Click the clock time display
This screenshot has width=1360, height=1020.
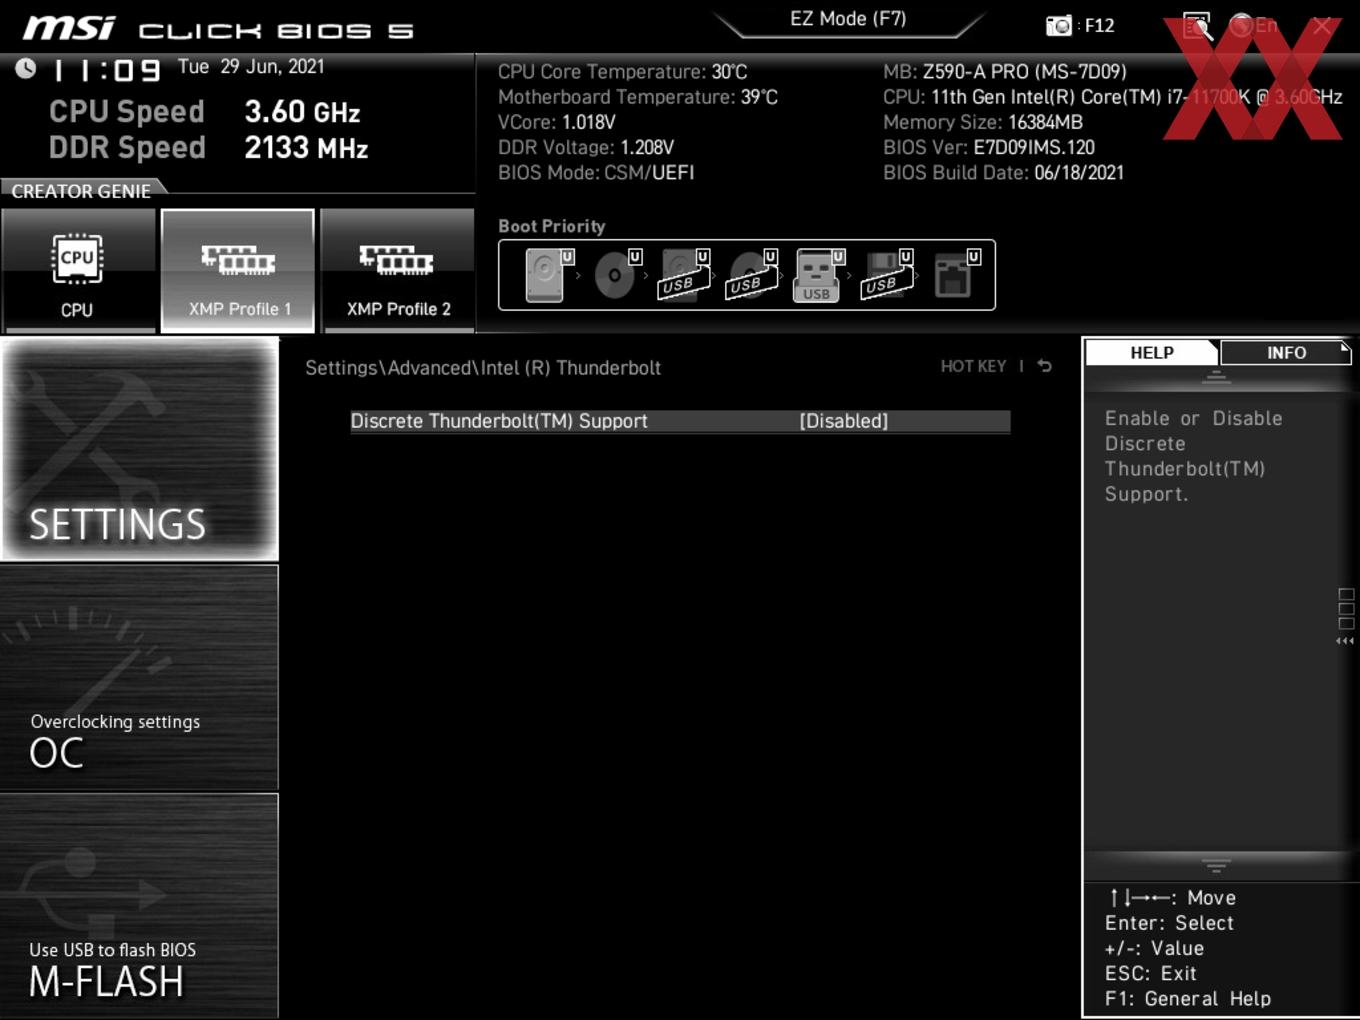106,70
